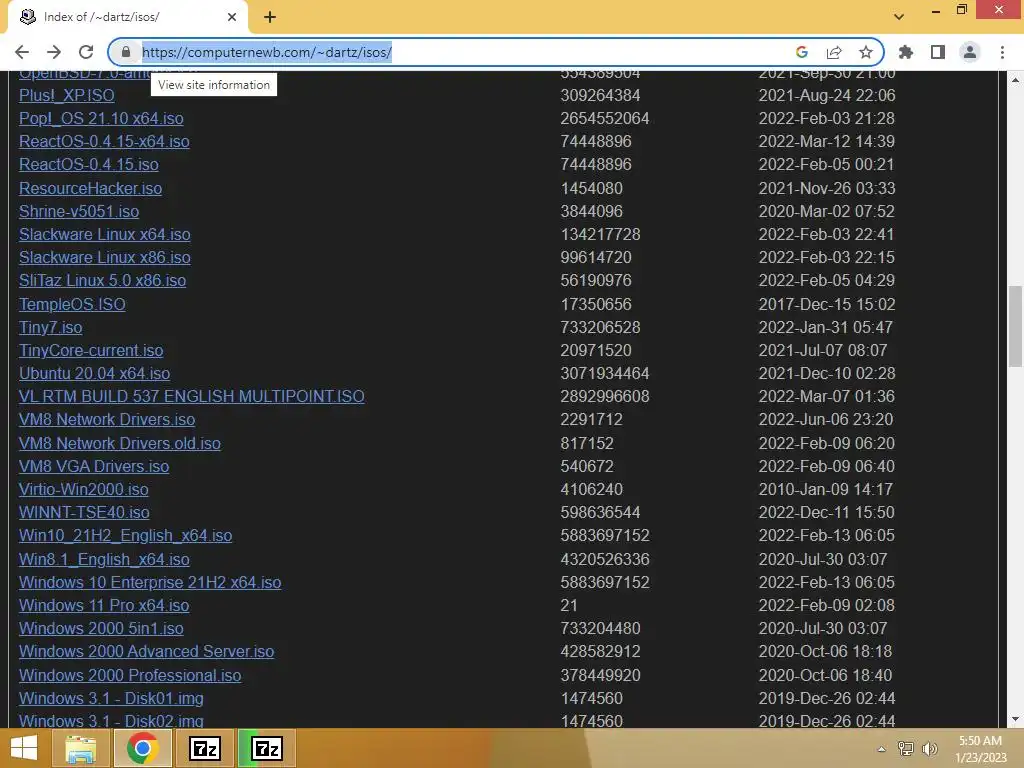Go back to the previous page
This screenshot has height=768, width=1024.
[x=22, y=52]
